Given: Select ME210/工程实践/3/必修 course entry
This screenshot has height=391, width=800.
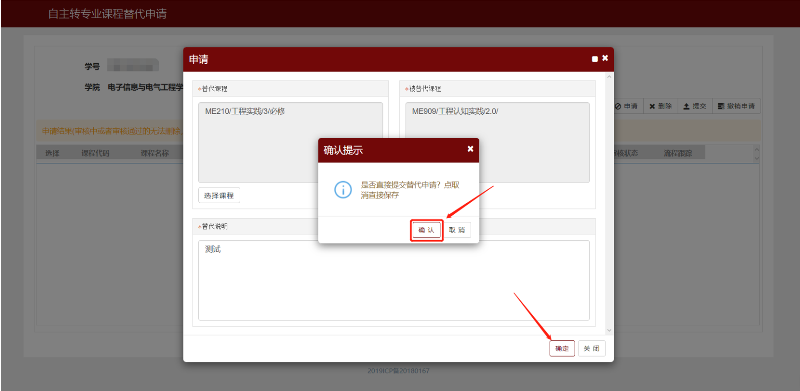Looking at the screenshot, I should pos(244,111).
